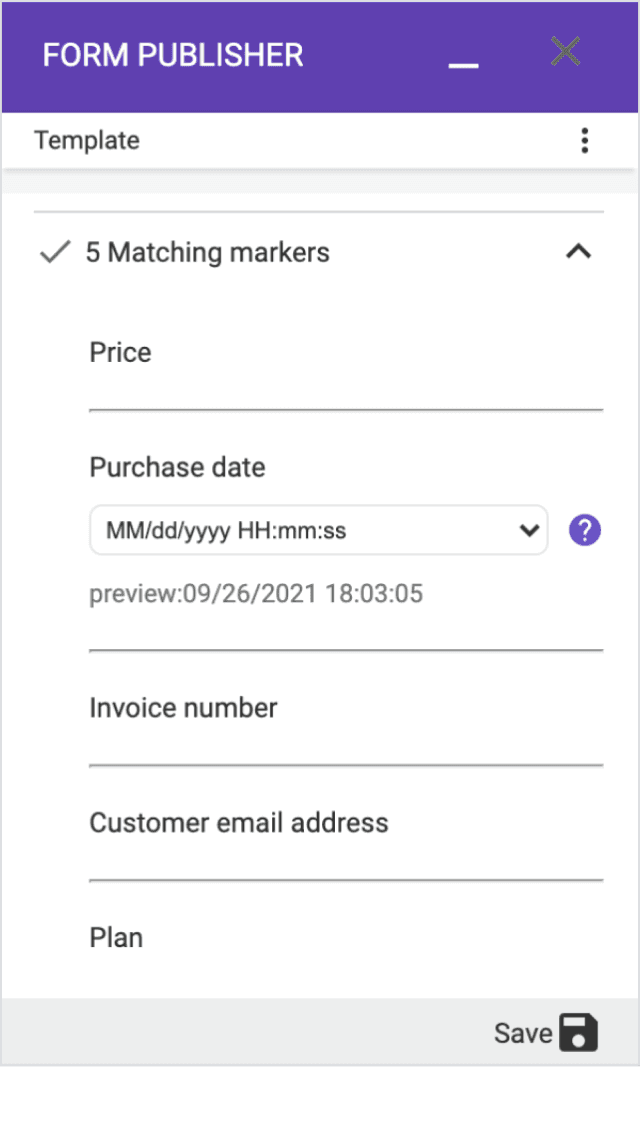Viewport: 640px width, 1144px height.
Task: Click the checkmark beside Matching markers
Action: [53, 253]
